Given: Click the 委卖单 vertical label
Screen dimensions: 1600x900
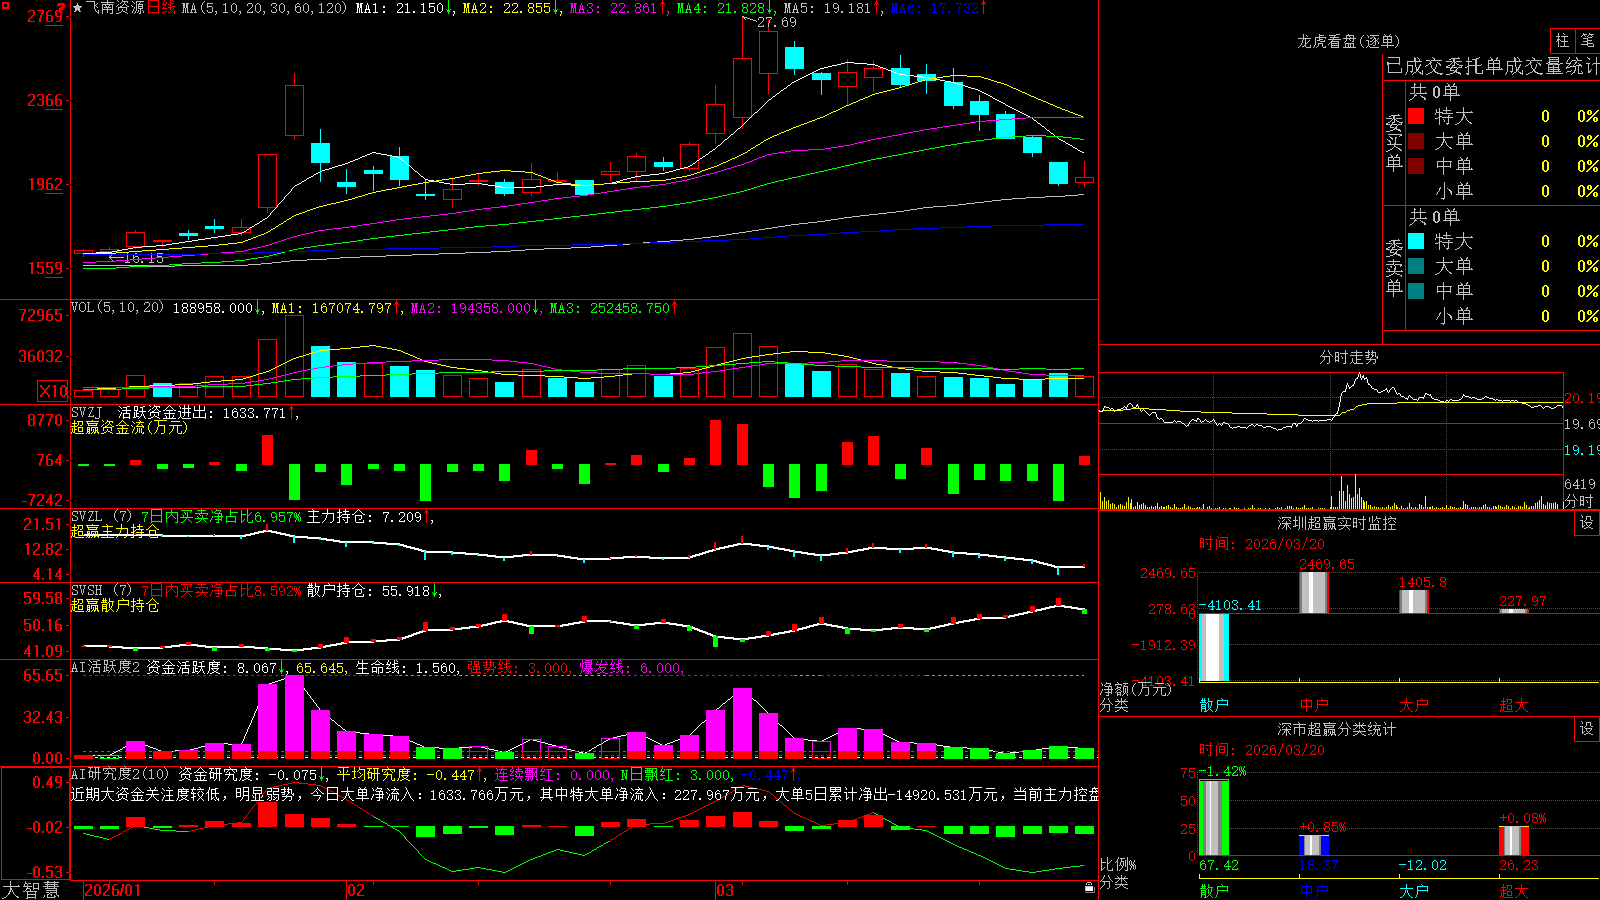Looking at the screenshot, I should click(x=1394, y=267).
